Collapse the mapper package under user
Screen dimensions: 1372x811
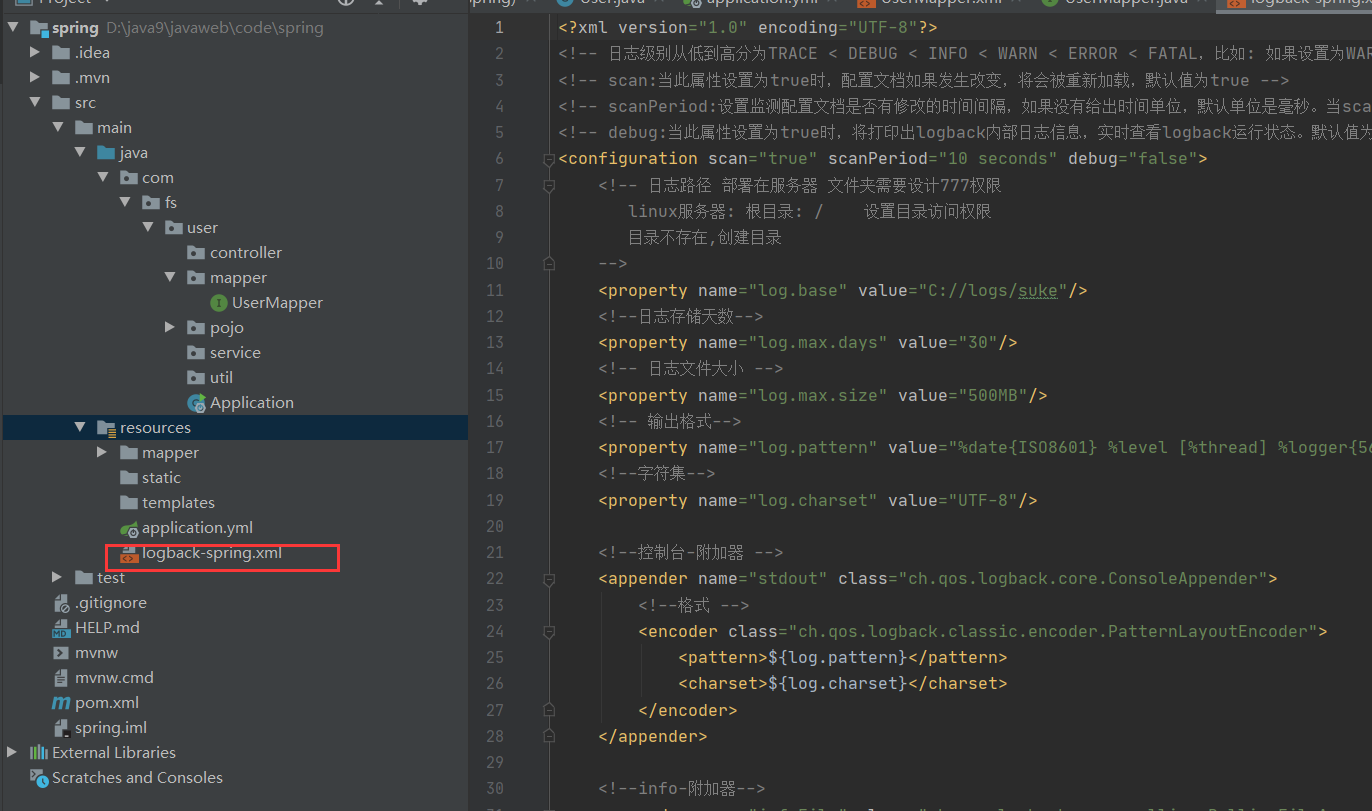point(171,278)
